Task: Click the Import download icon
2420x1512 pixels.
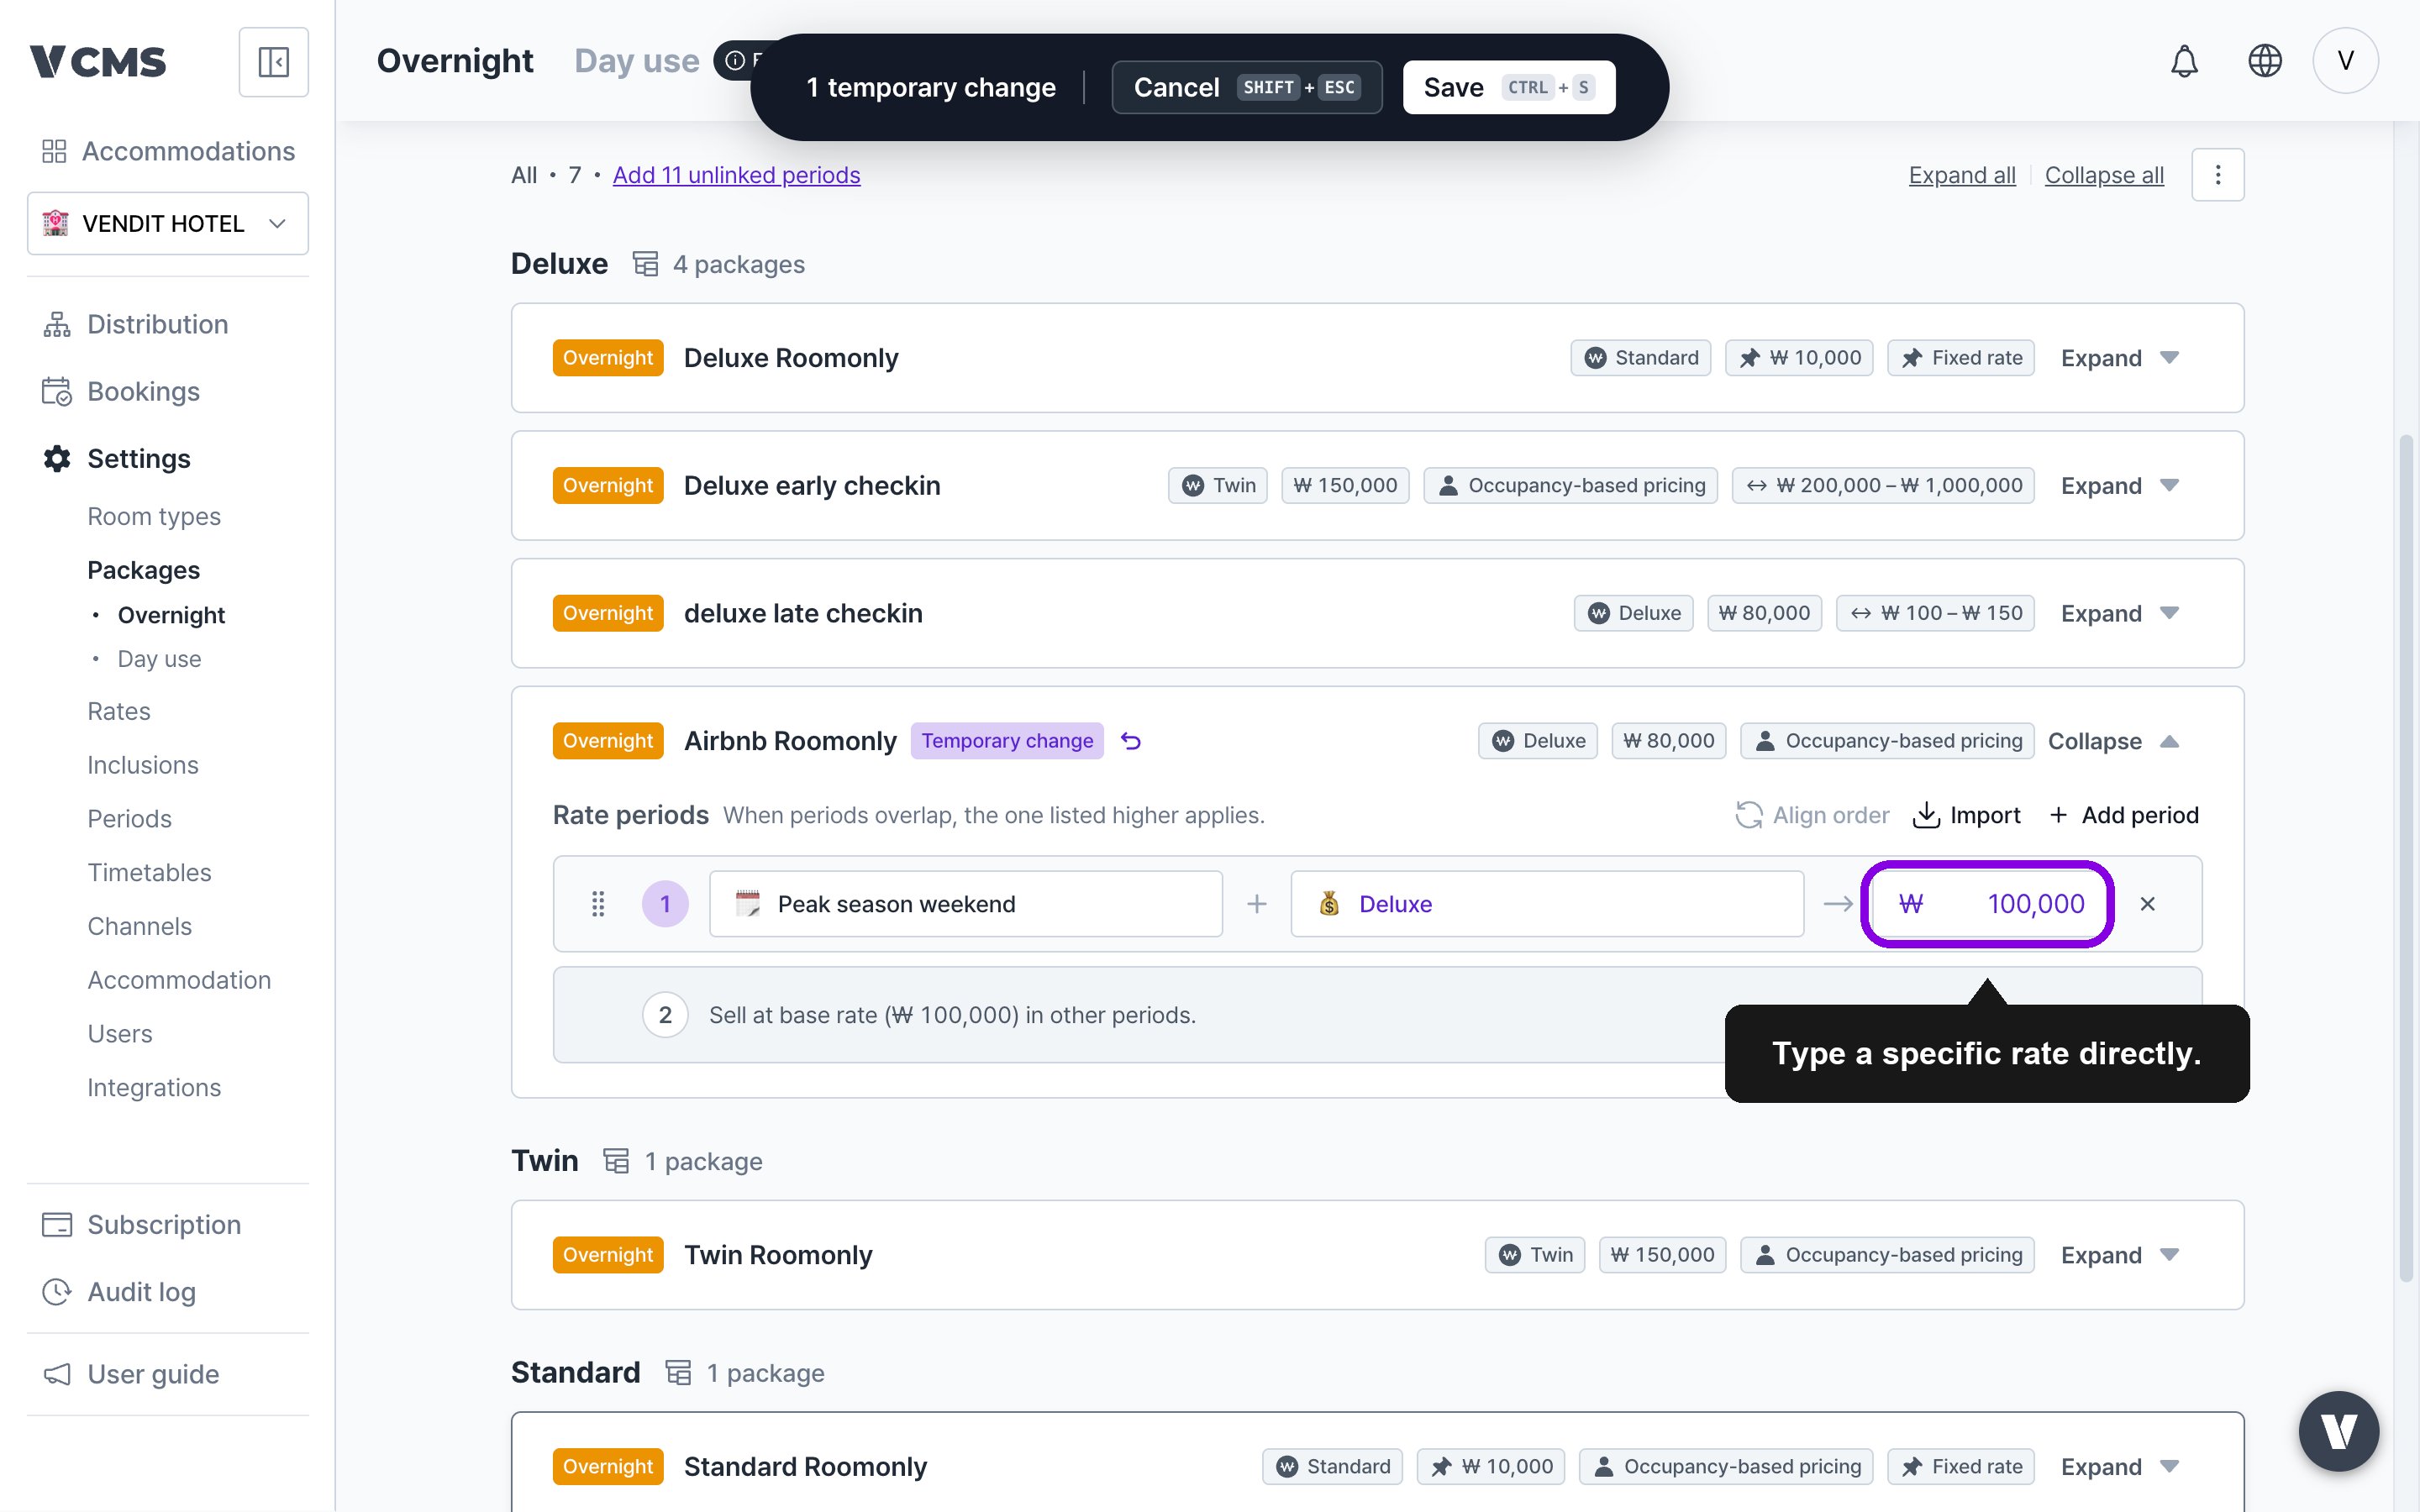Action: pyautogui.click(x=1926, y=815)
